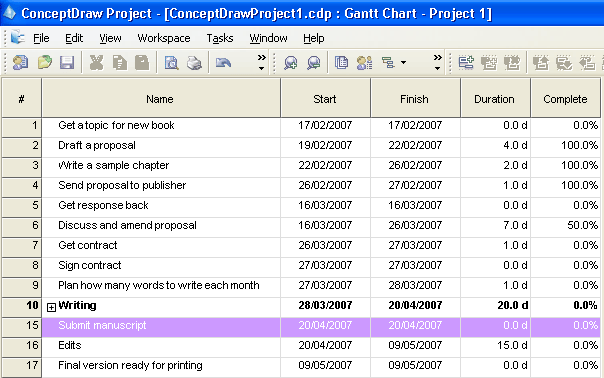Select the highlighted 'Submit manuscript' task
This screenshot has height=378, width=604.
(x=102, y=326)
